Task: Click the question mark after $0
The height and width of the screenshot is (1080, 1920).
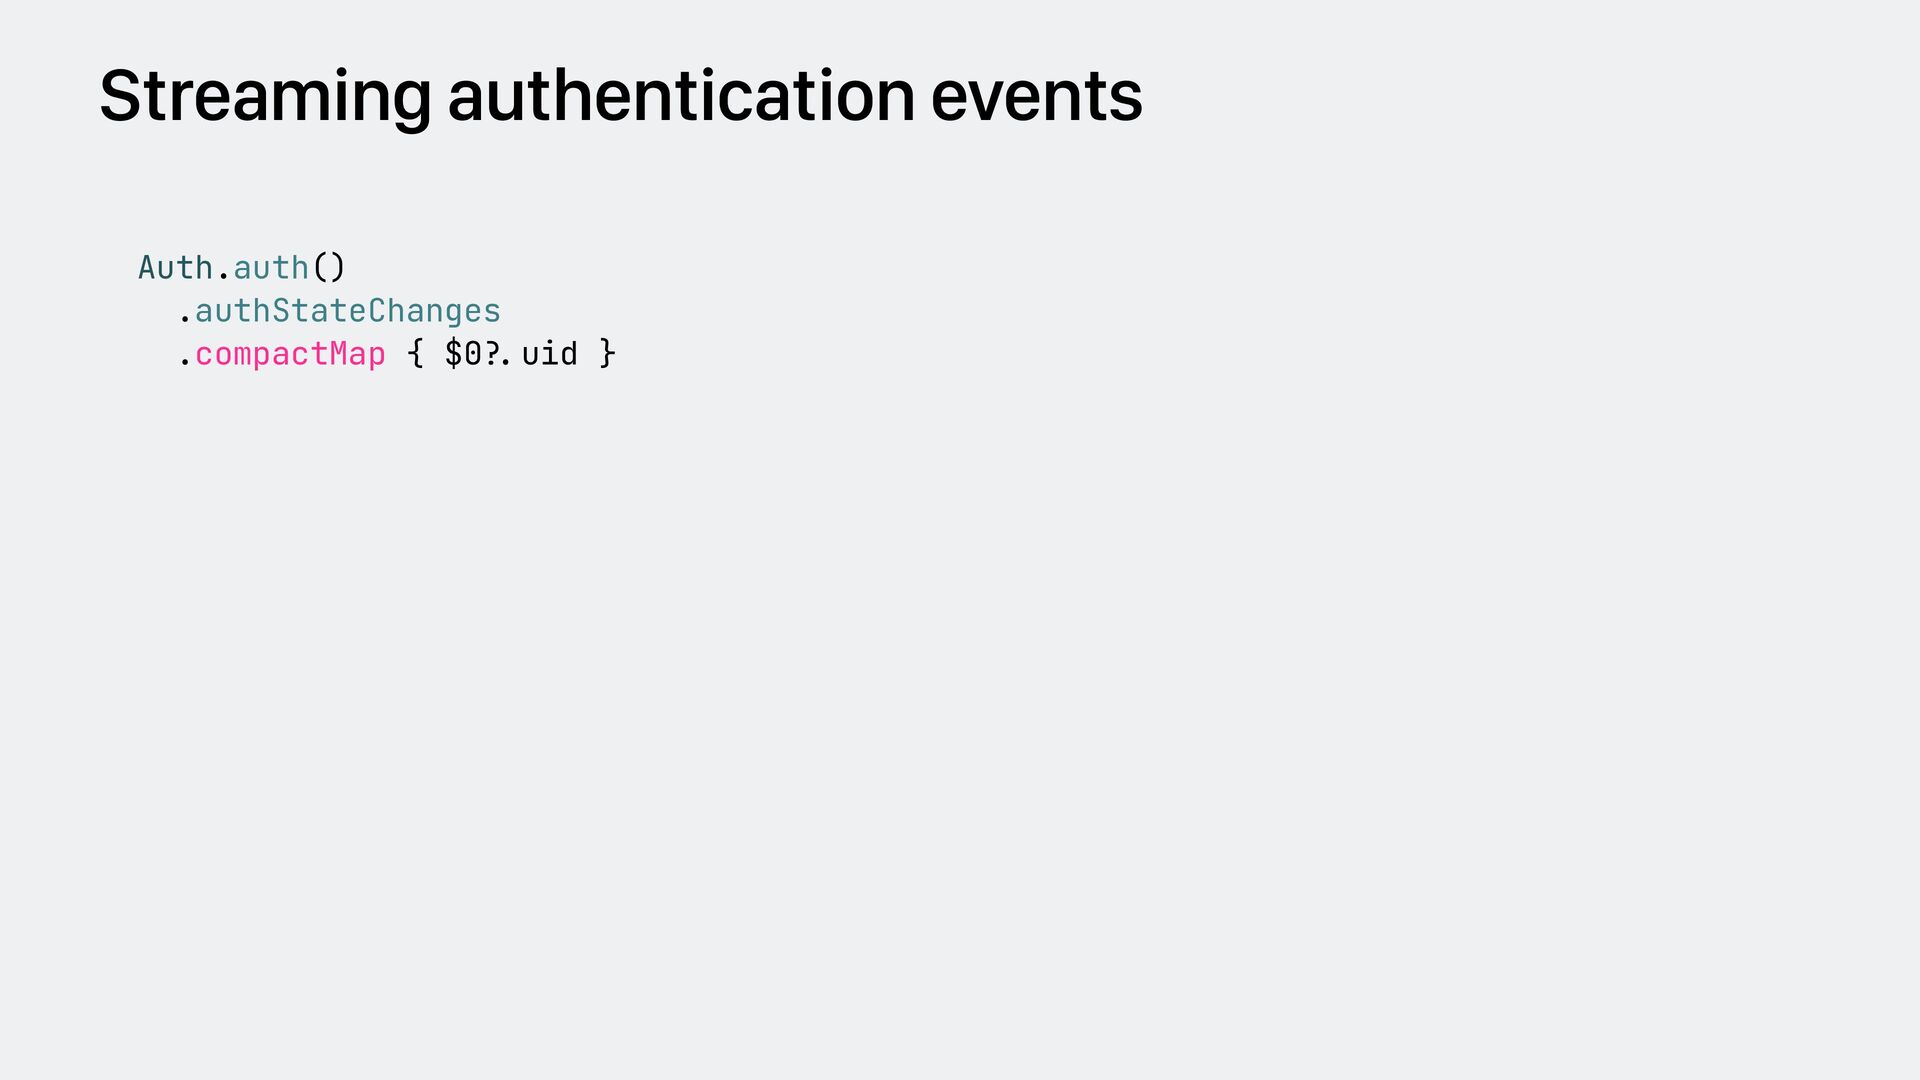Action: (x=492, y=354)
